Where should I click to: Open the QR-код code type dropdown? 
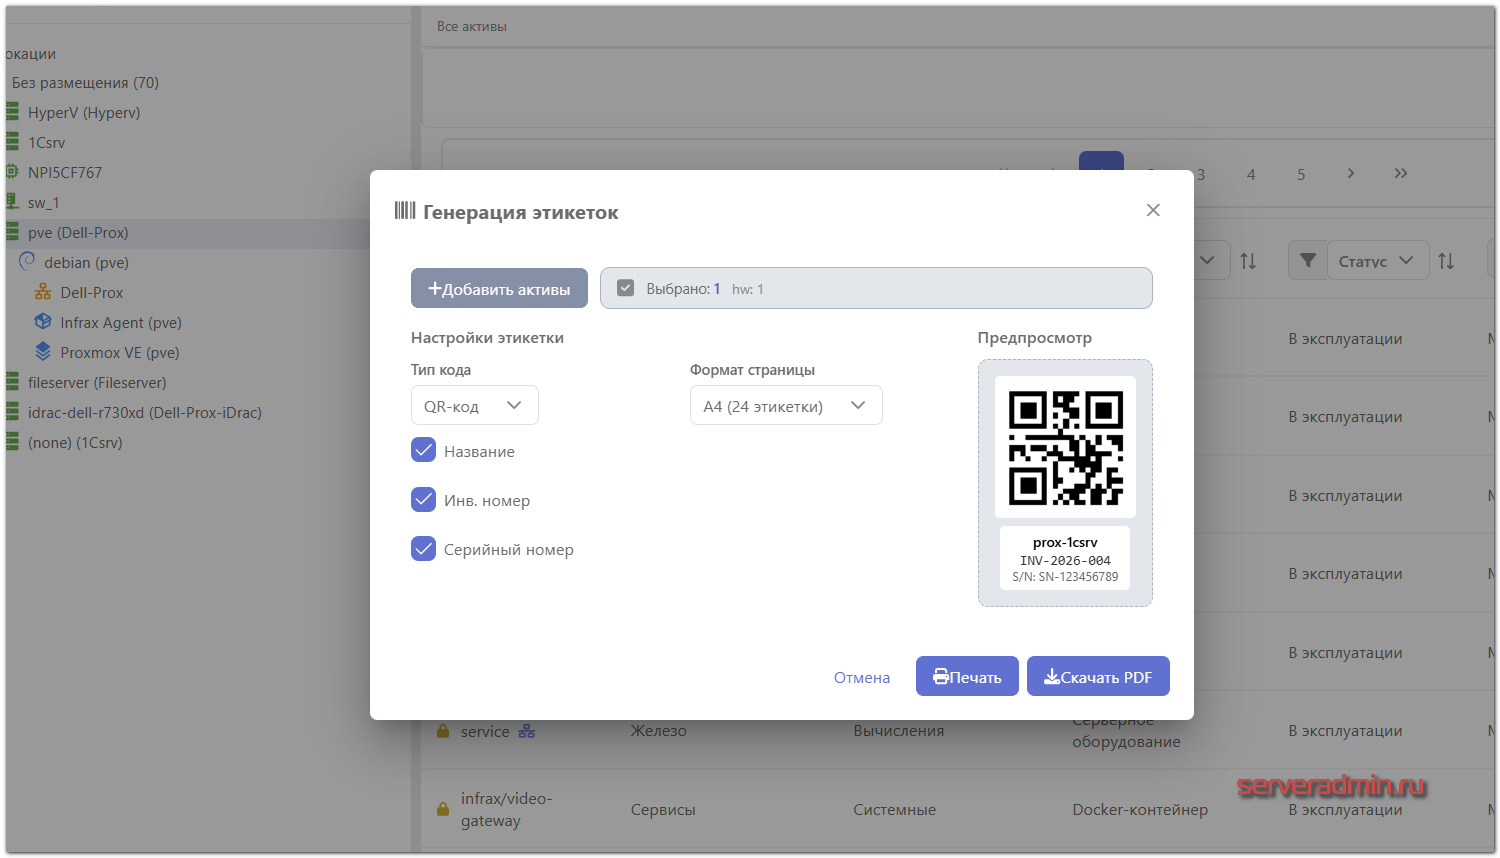pos(474,406)
